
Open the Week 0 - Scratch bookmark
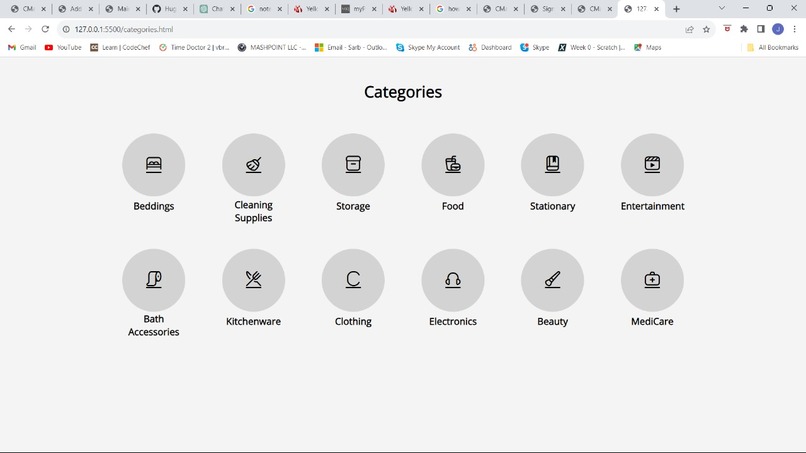point(592,47)
